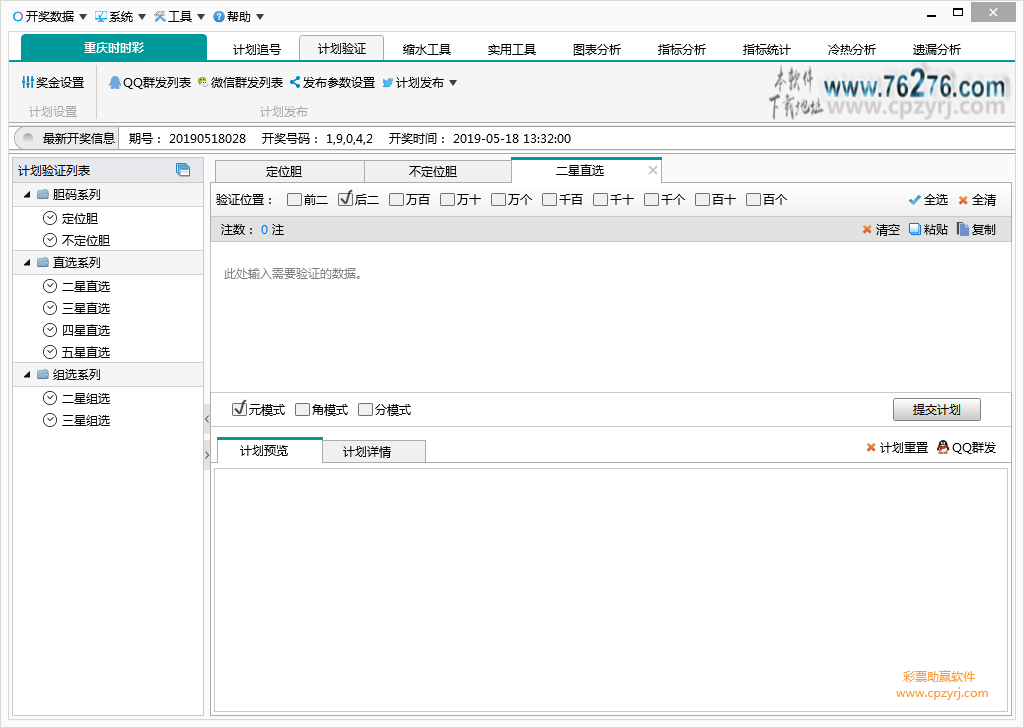Open the 系统 dropdown menu
Viewport: 1024px width, 728px height.
pyautogui.click(x=120, y=16)
